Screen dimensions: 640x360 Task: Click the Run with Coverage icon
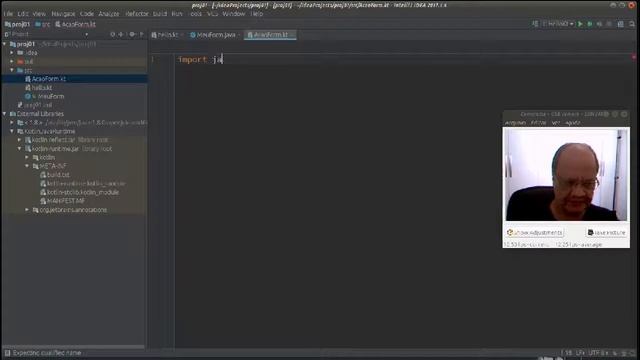599,24
